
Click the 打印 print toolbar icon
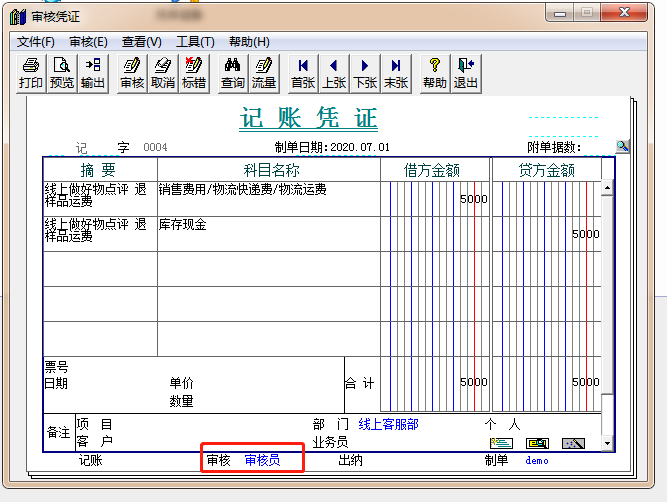click(31, 73)
